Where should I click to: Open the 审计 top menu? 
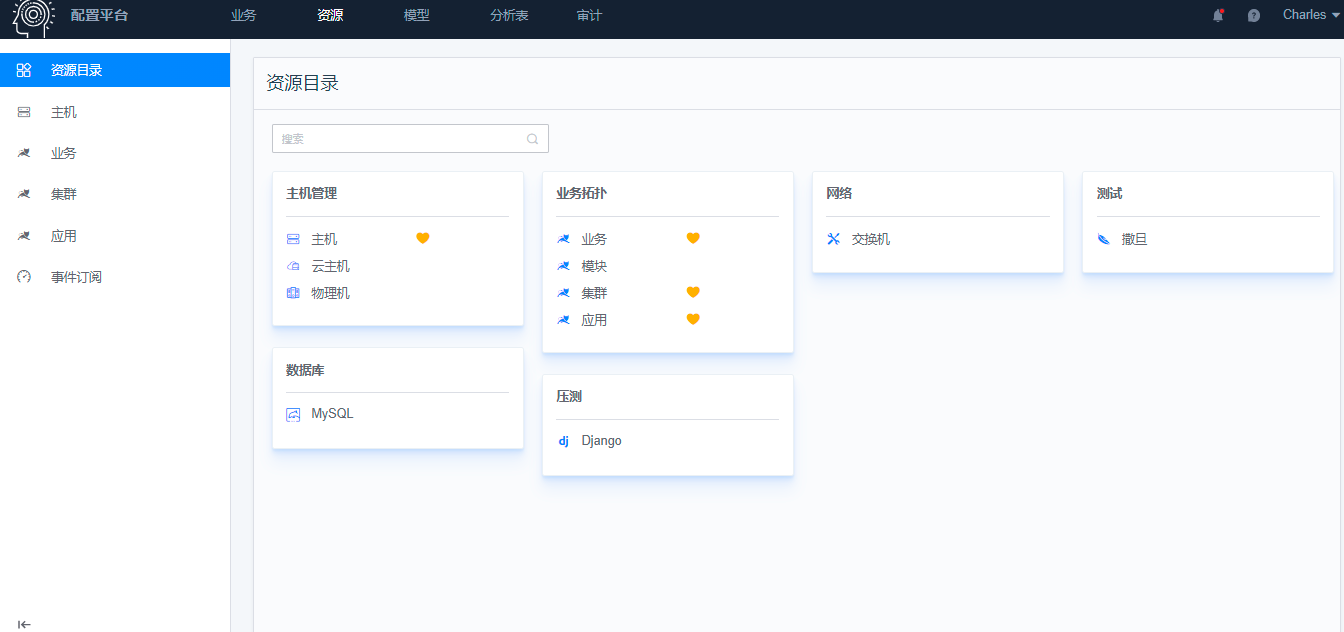click(589, 16)
